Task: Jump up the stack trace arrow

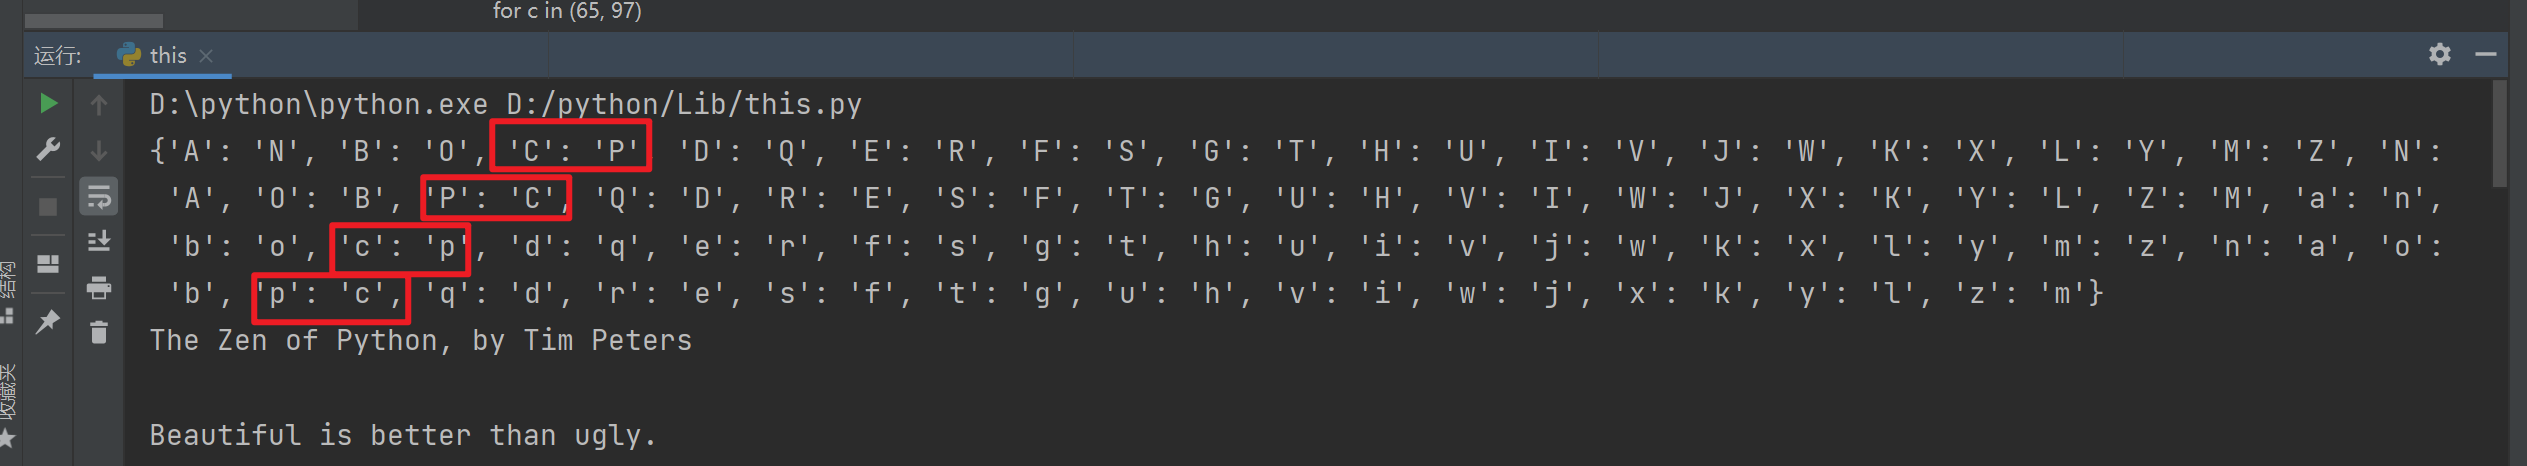Action: tap(98, 104)
